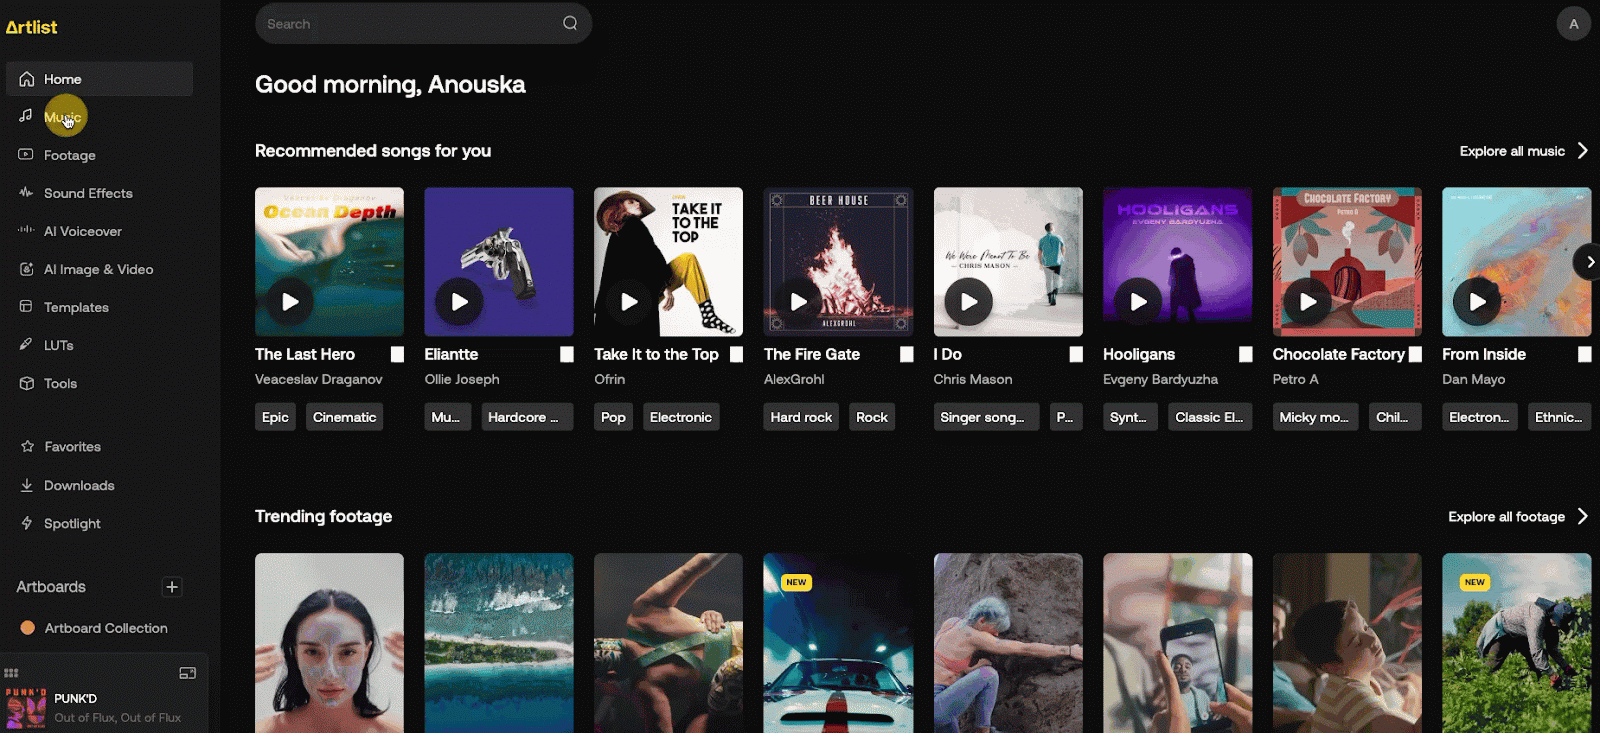Expand Explore all music arrow
Image resolution: width=1600 pixels, height=733 pixels.
(1582, 151)
